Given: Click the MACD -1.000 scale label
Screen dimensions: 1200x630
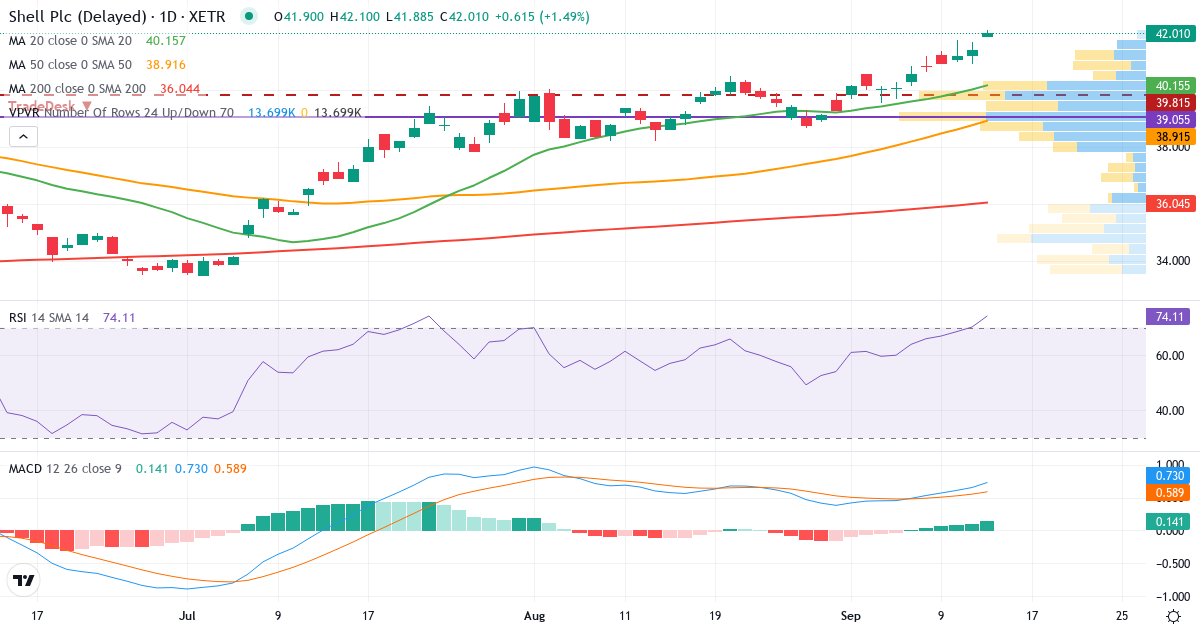Looking at the screenshot, I should 1171,595.
